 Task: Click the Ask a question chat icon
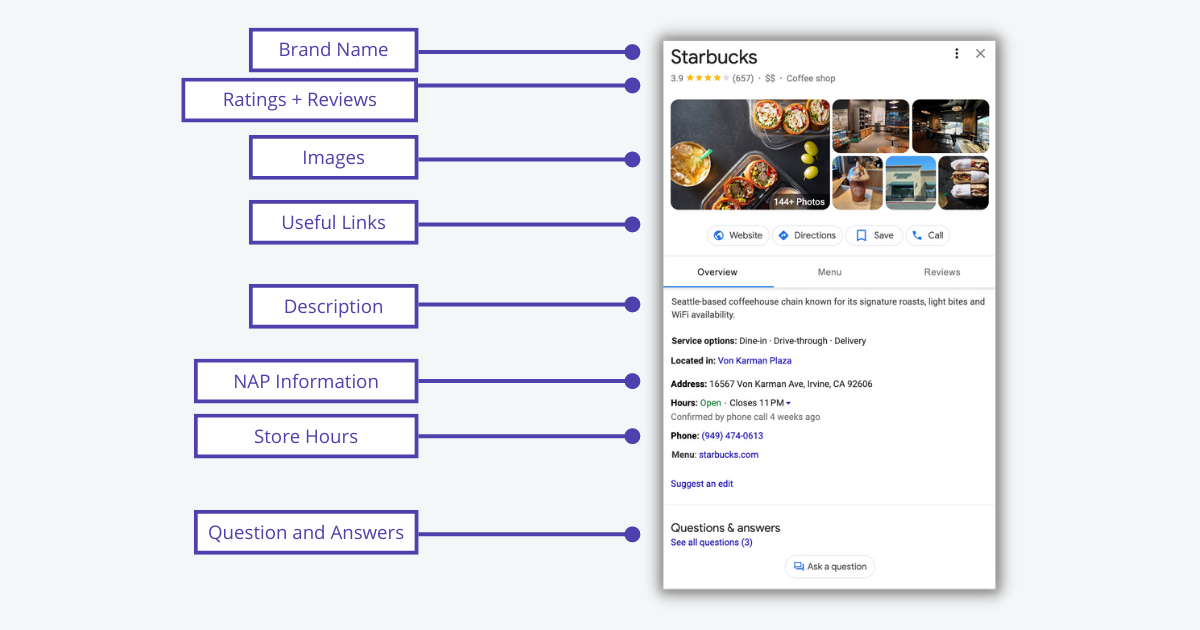point(799,567)
